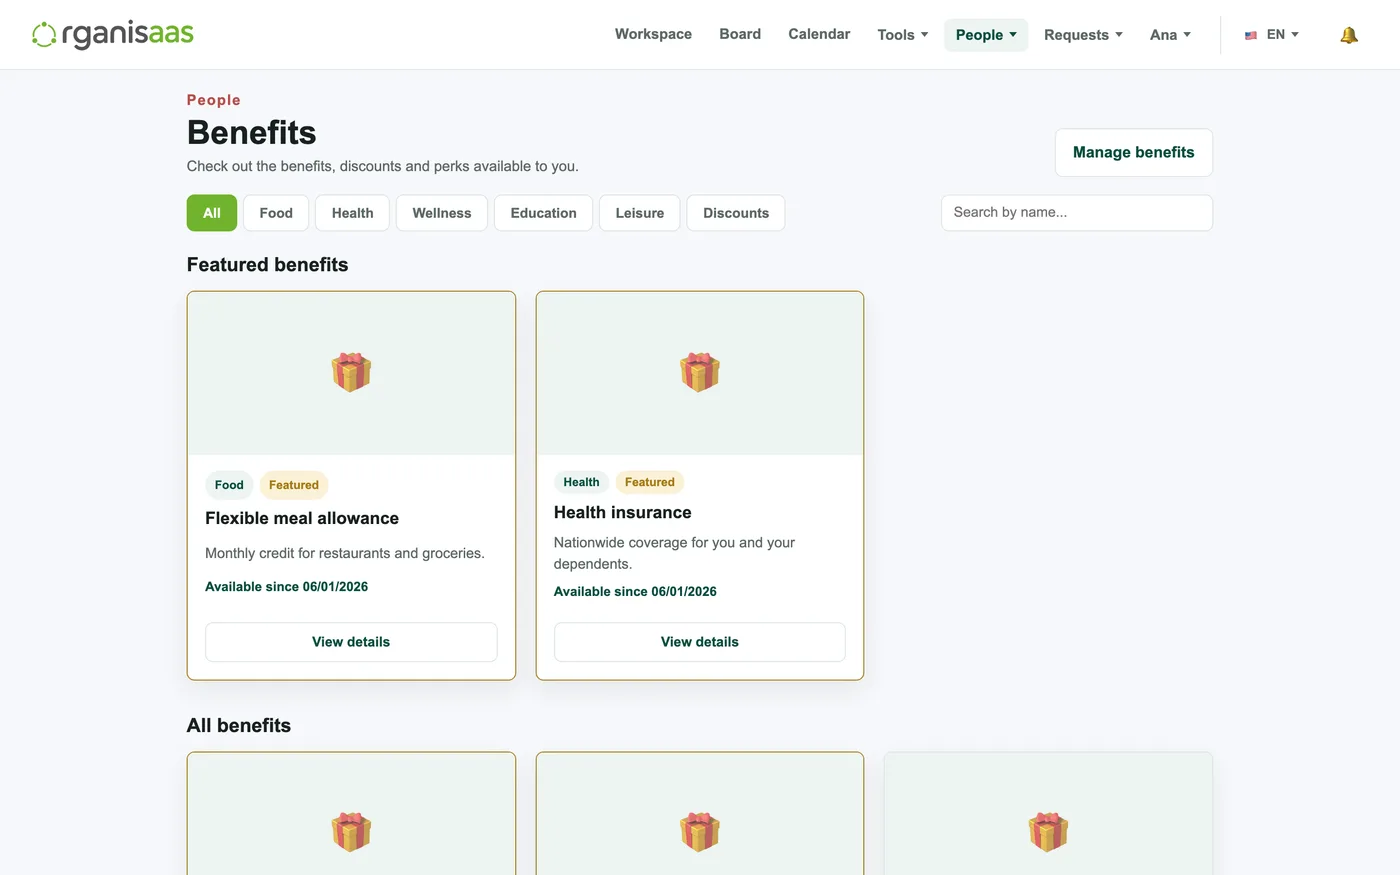Filter benefits by Food
Screen dimensions: 1400x875
coord(276,213)
